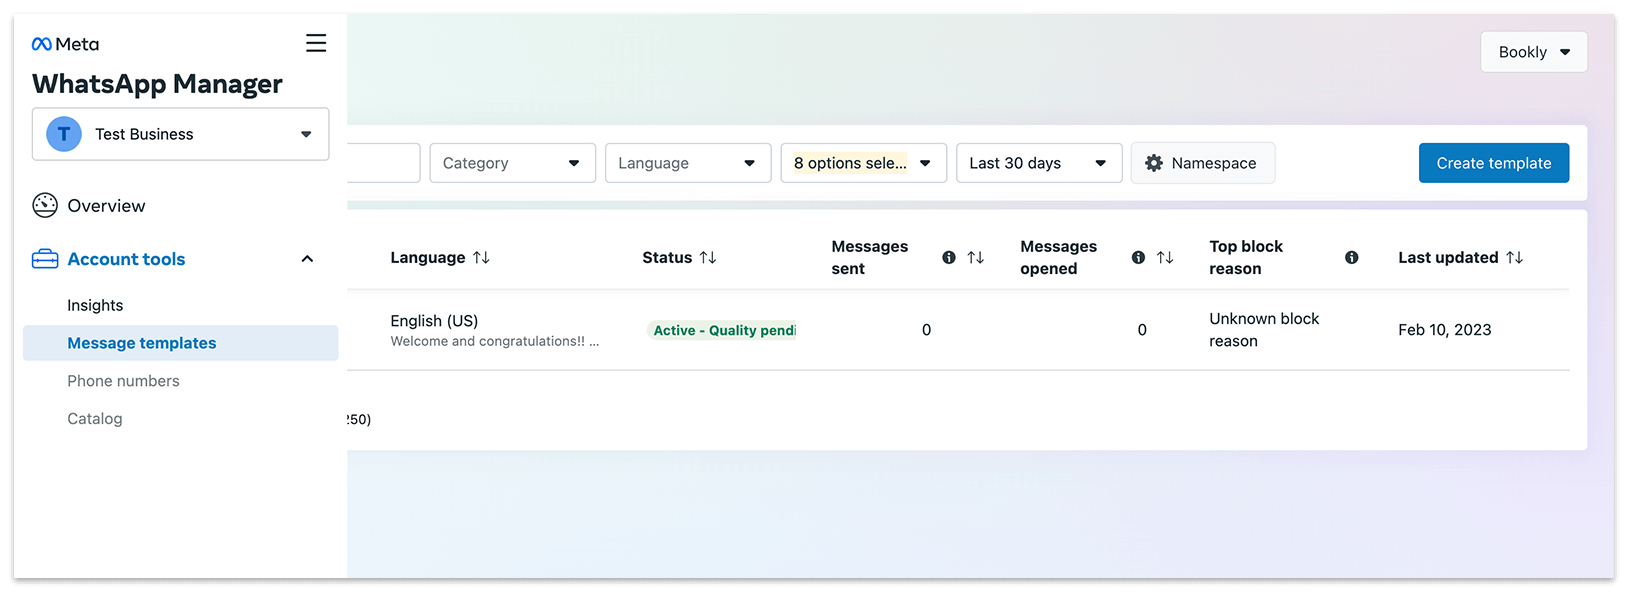1628x592 pixels.
Task: Open Catalog in sidebar
Action: [95, 419]
